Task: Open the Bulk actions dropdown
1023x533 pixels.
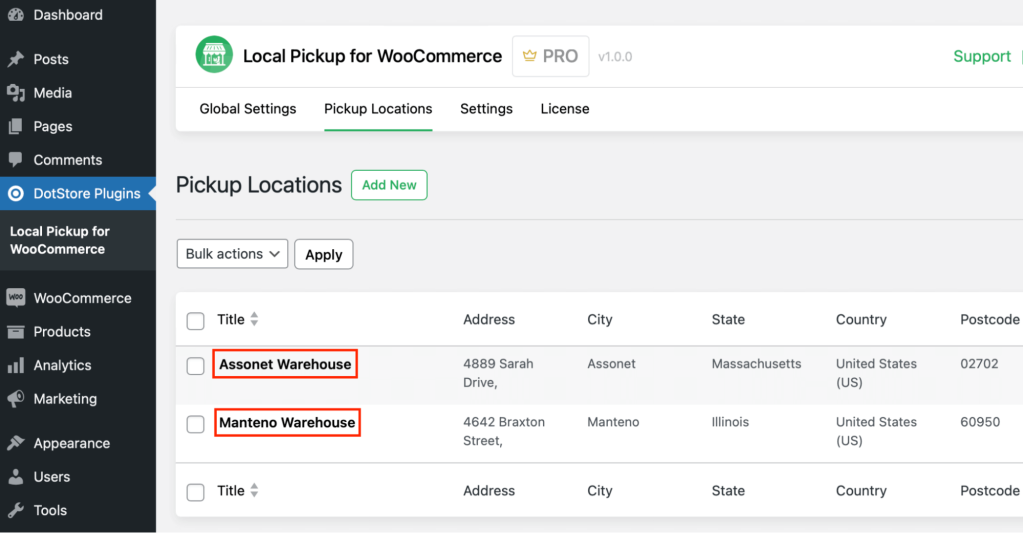Action: coord(232,254)
